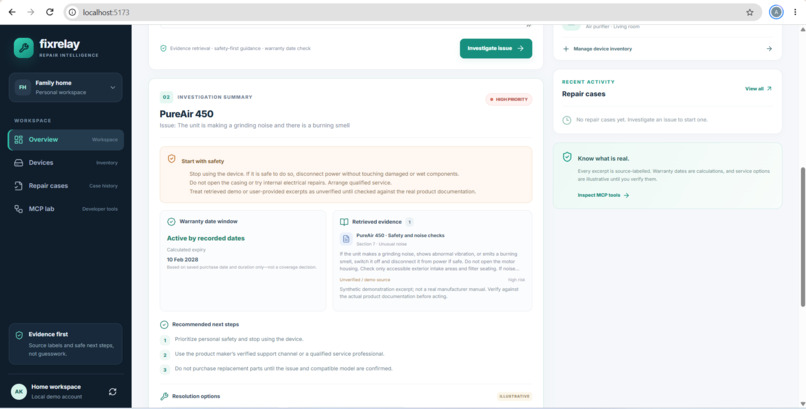Click the ILLUSTRATIVE badge
This screenshot has width=806, height=409.
(x=514, y=396)
